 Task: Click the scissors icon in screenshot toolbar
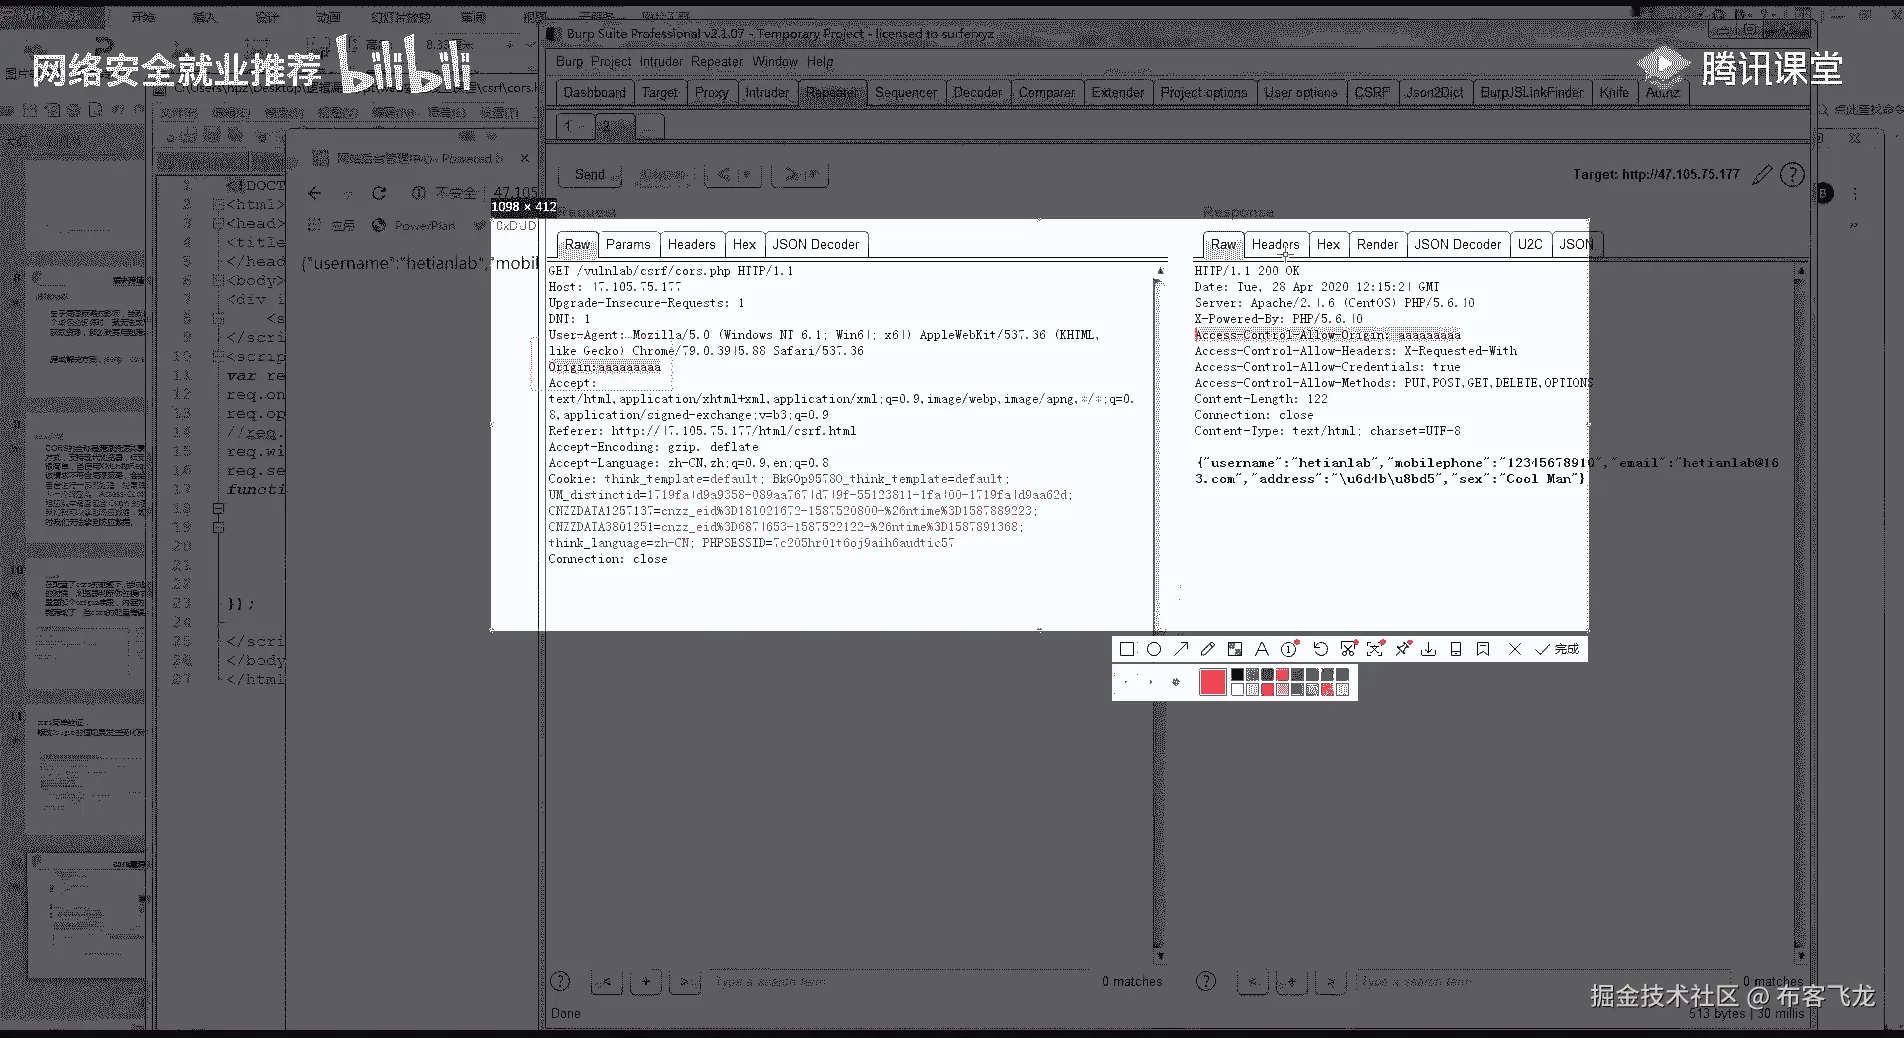pos(1348,649)
